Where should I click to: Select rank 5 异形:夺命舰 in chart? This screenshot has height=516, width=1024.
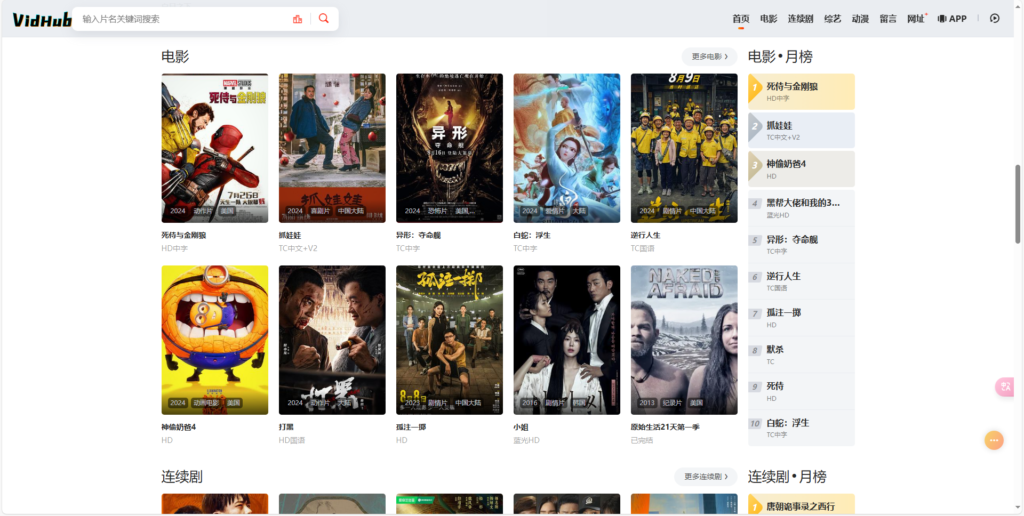pos(801,245)
